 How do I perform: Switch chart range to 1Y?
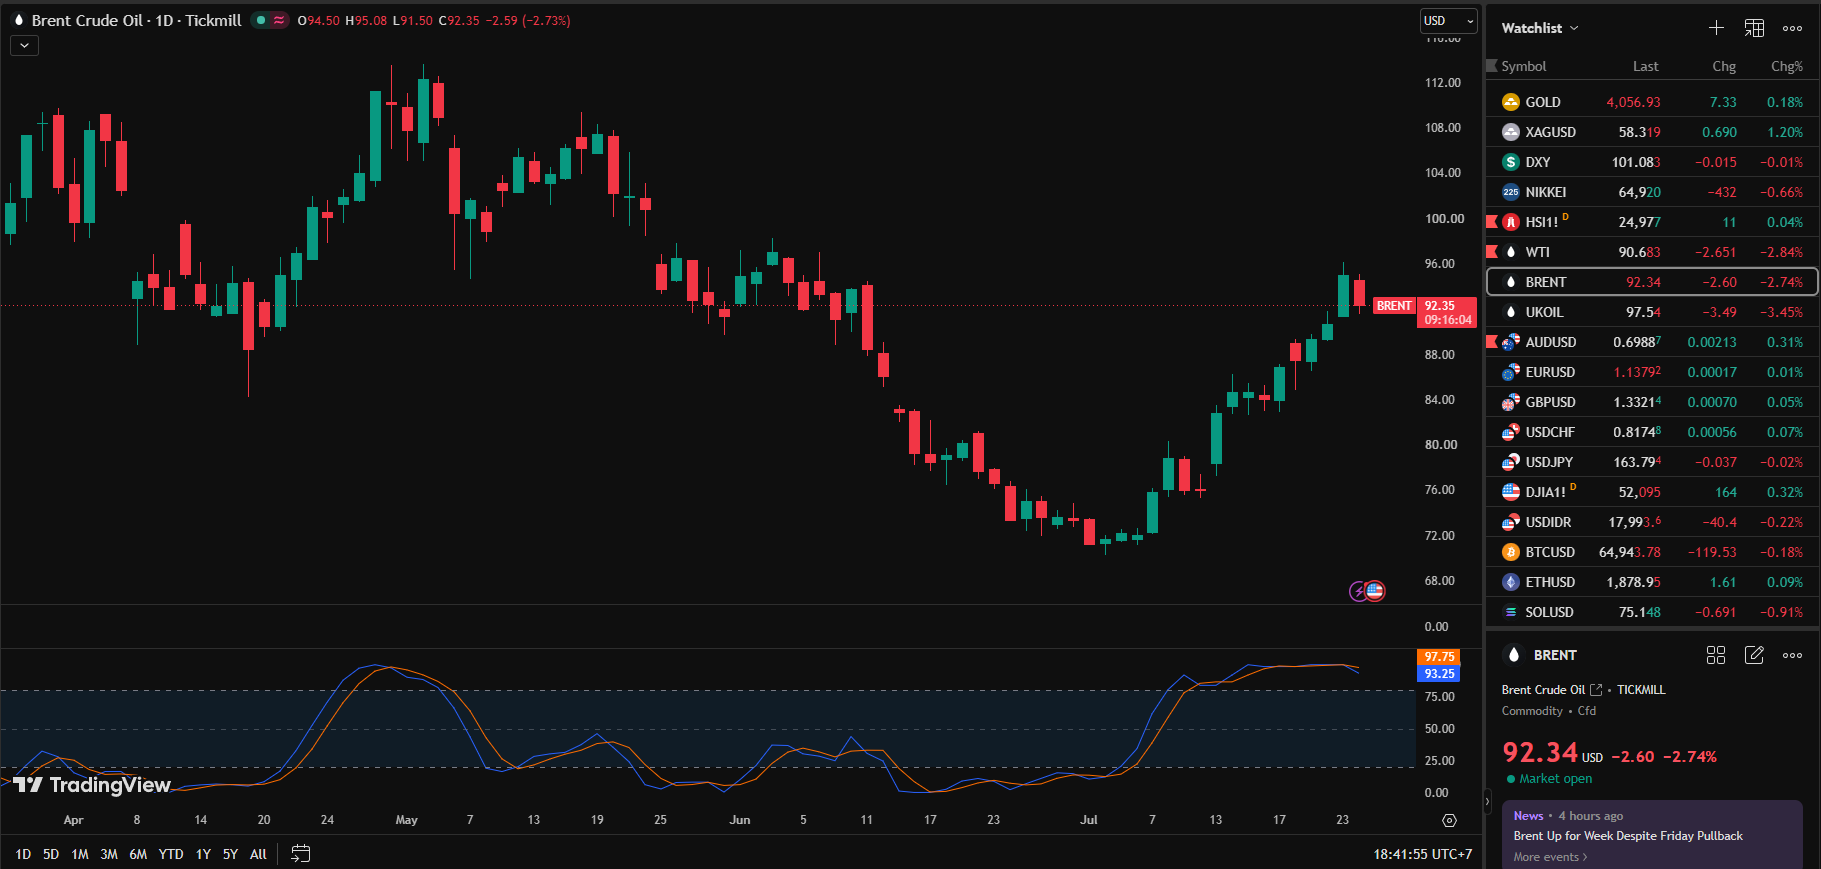click(203, 854)
